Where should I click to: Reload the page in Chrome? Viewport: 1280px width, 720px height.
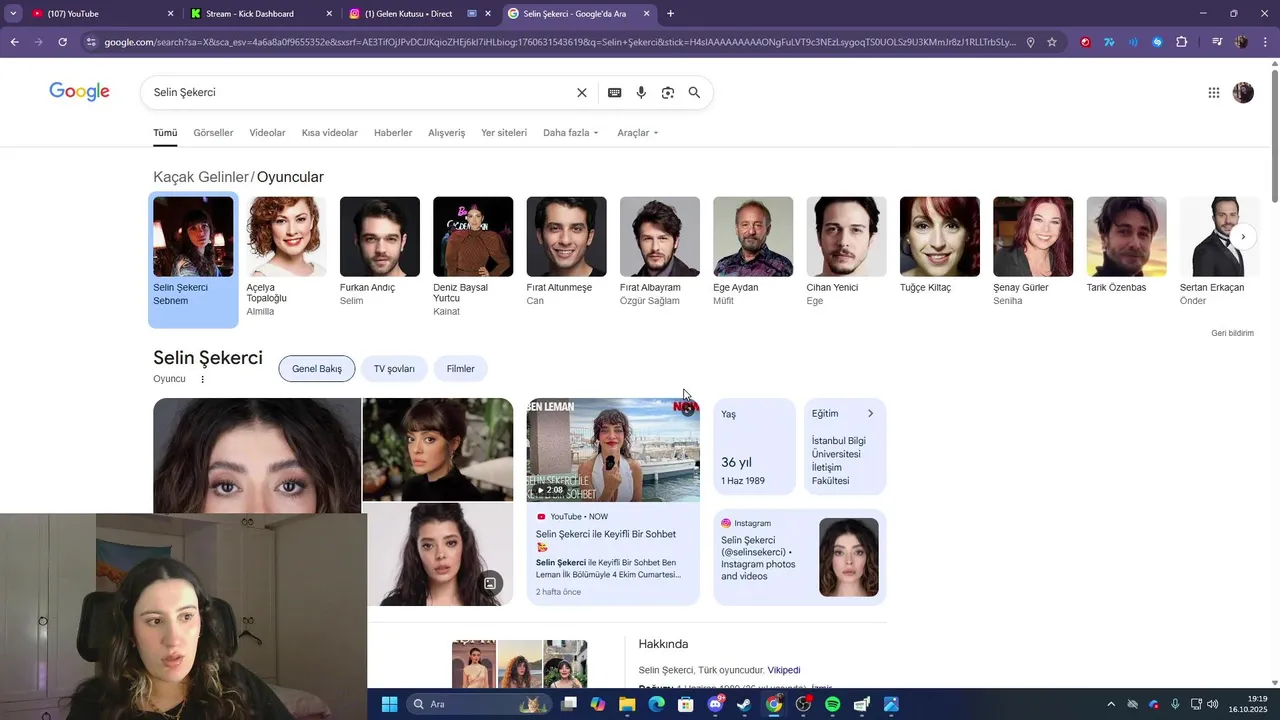click(x=62, y=42)
